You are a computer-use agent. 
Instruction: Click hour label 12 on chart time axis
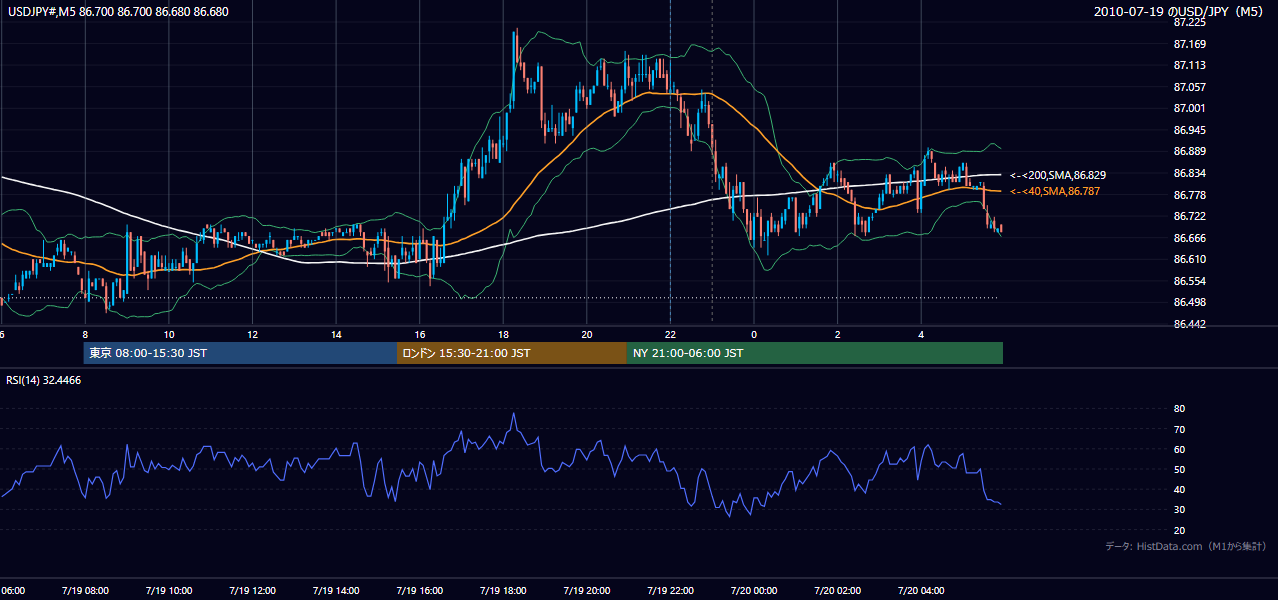coord(252,334)
